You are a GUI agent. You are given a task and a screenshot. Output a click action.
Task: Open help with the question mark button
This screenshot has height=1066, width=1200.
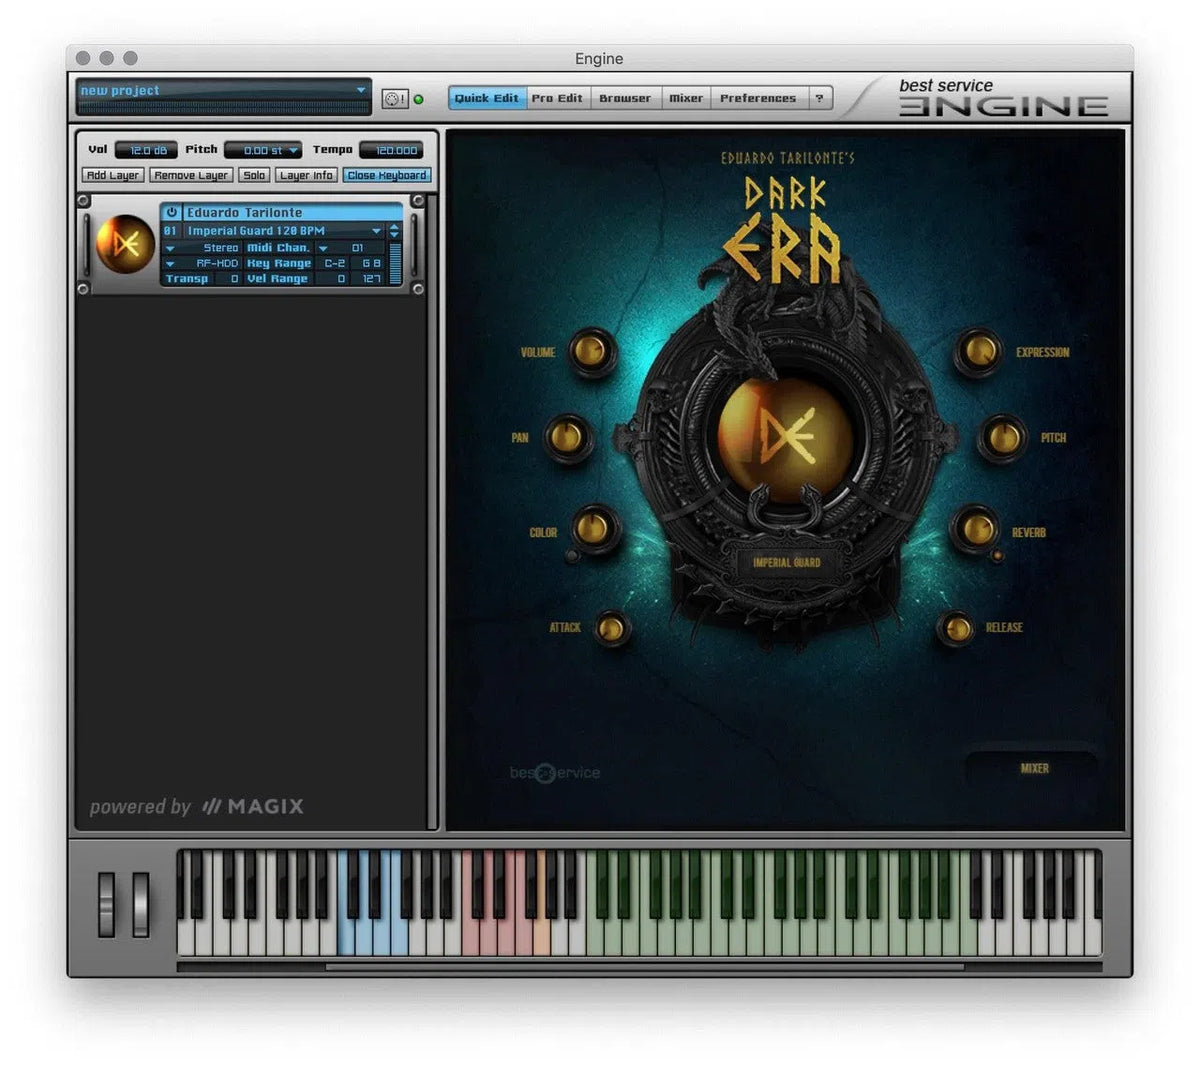tap(819, 98)
